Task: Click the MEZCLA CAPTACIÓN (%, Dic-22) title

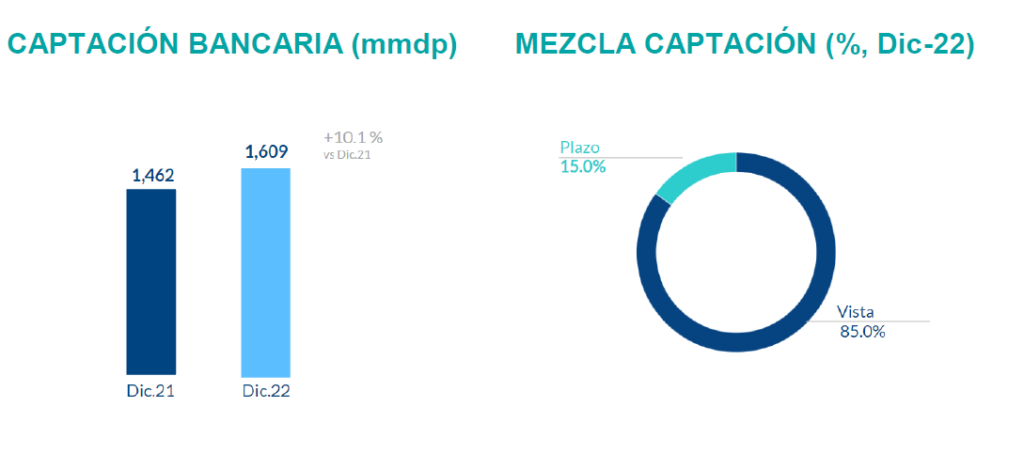Action: (x=745, y=45)
